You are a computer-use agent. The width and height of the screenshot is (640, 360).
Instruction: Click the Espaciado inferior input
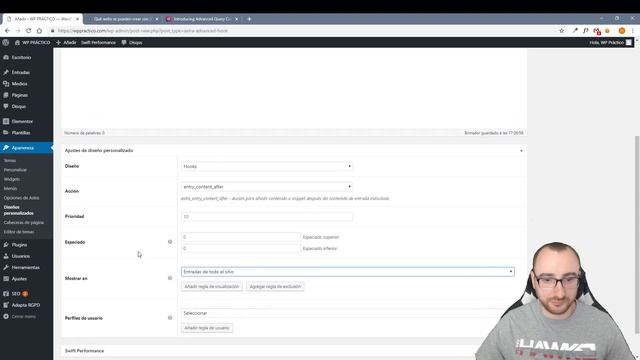[x=241, y=249]
